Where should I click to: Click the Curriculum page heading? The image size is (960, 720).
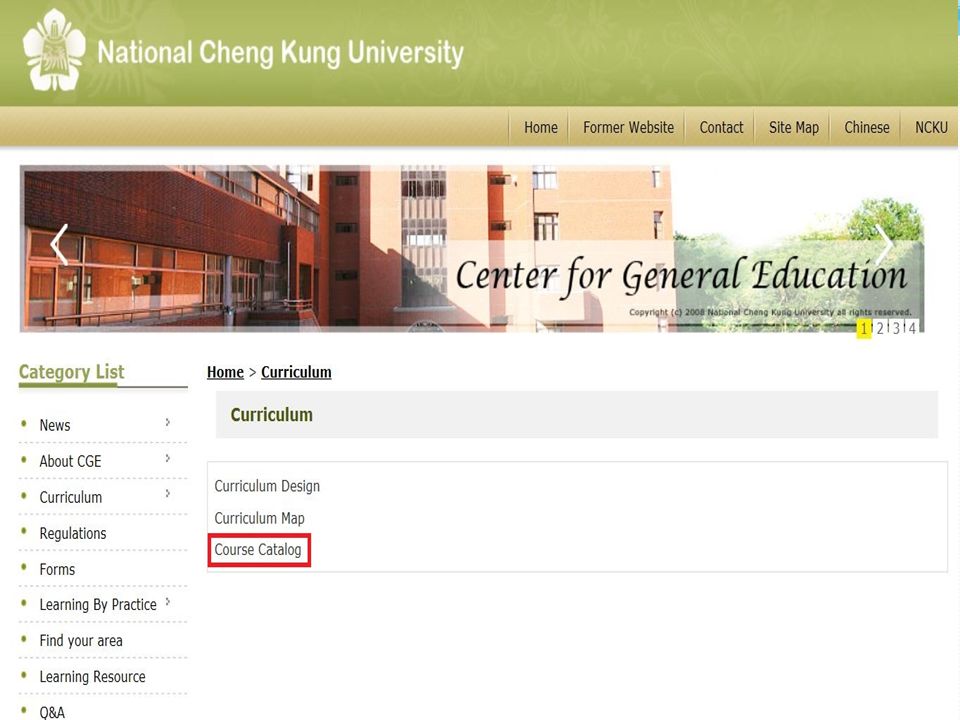271,415
